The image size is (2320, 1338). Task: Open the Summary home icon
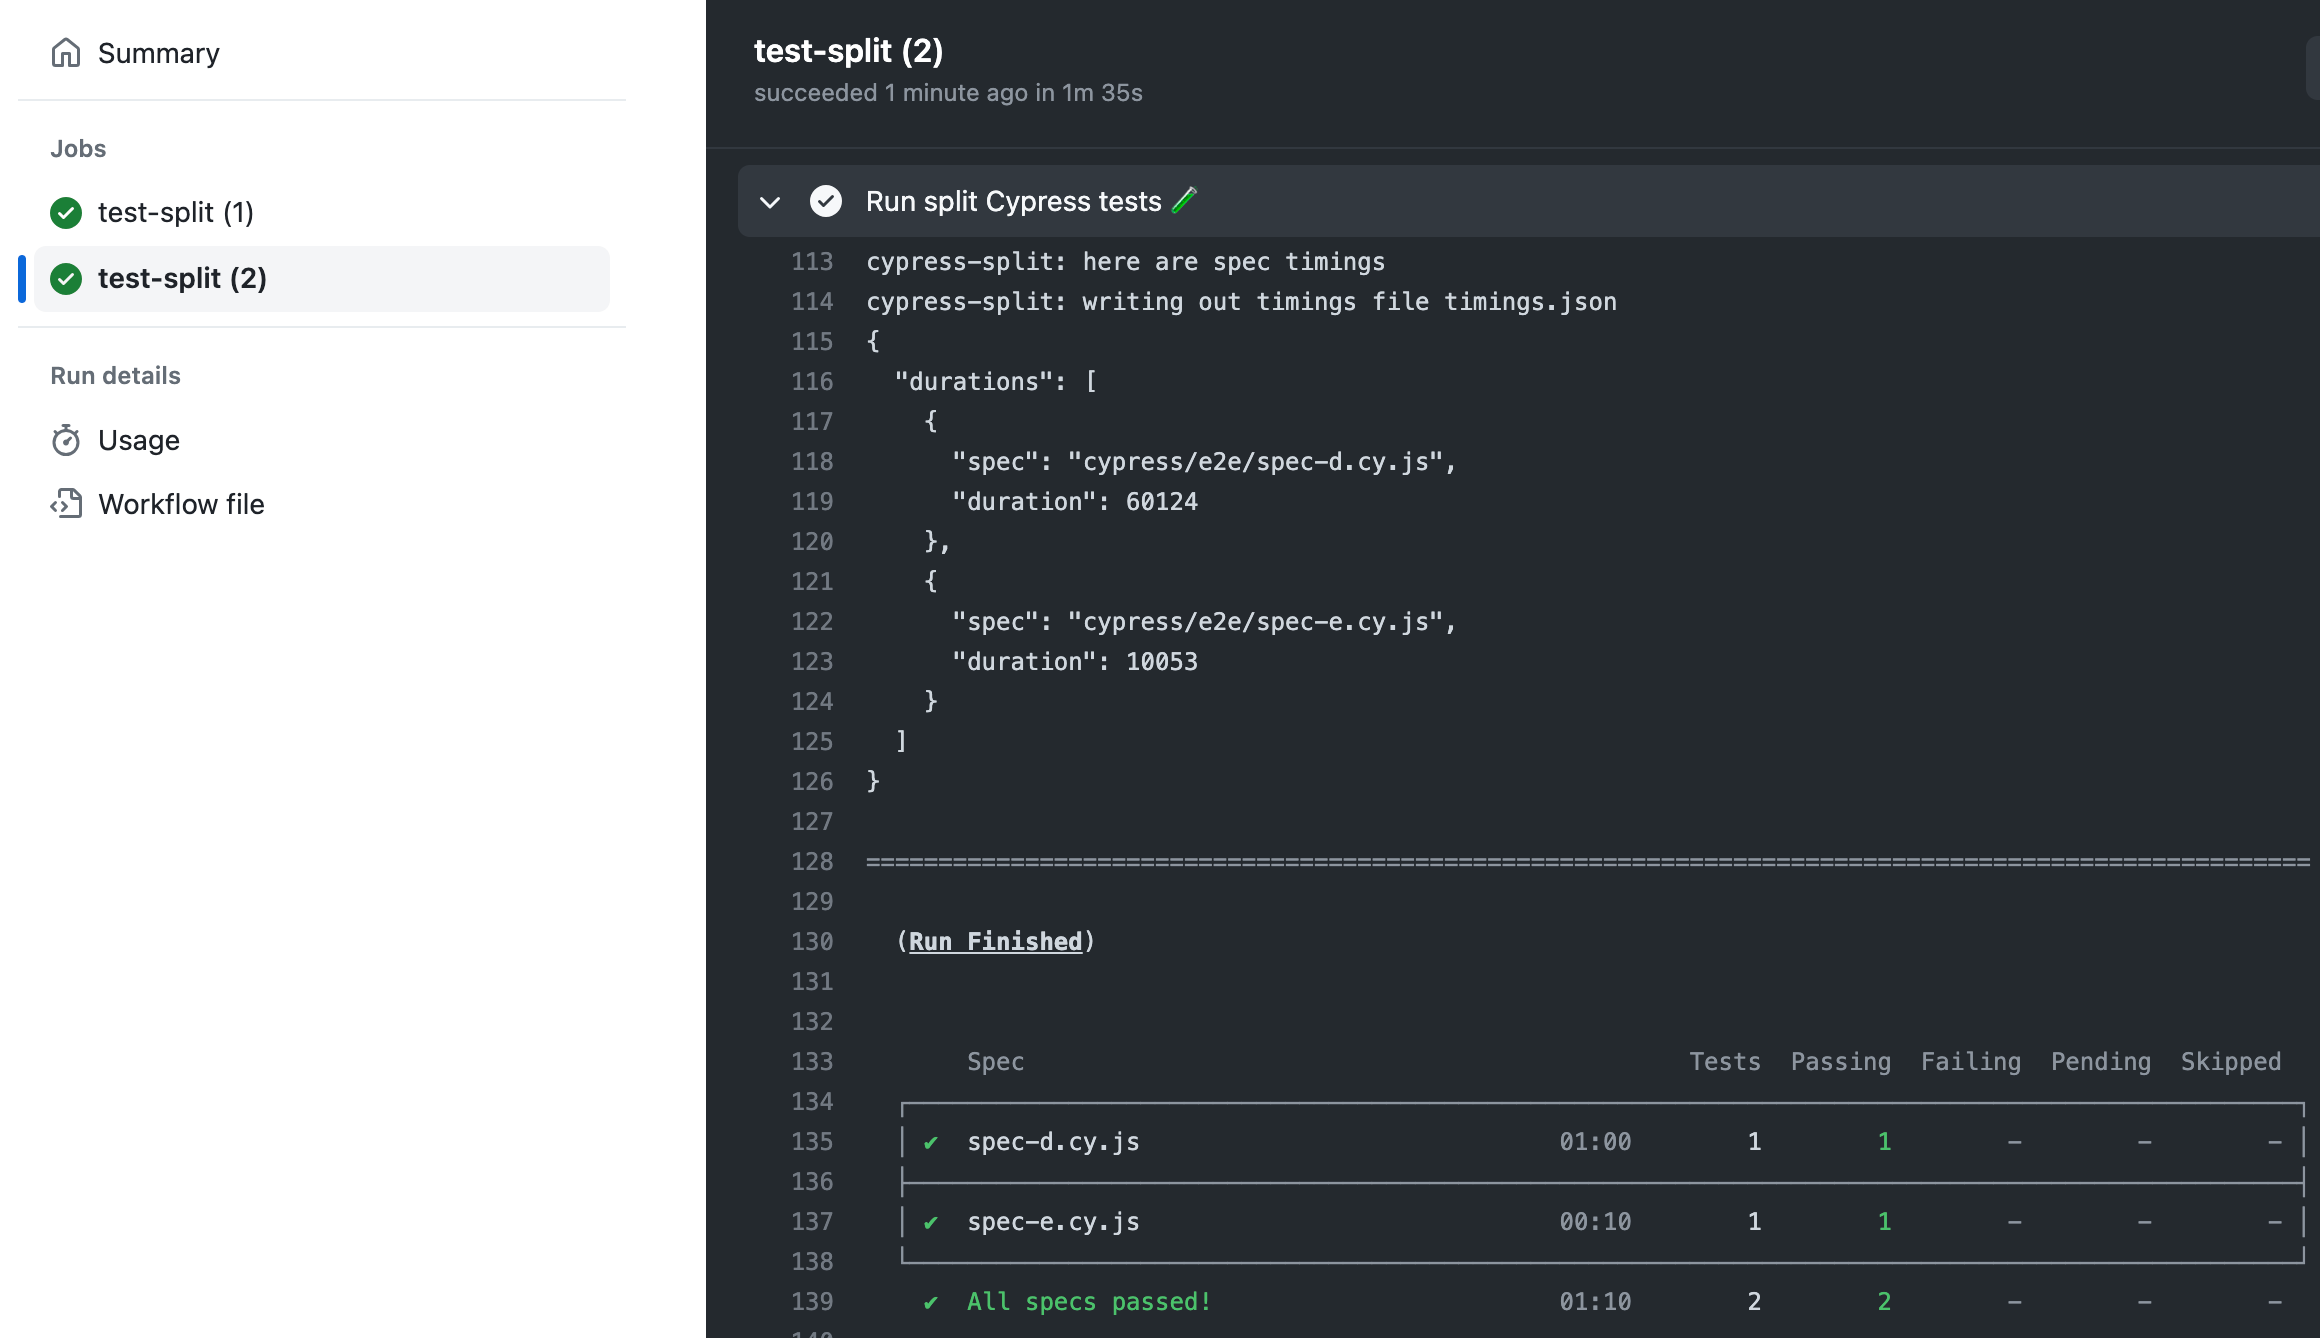[x=65, y=52]
